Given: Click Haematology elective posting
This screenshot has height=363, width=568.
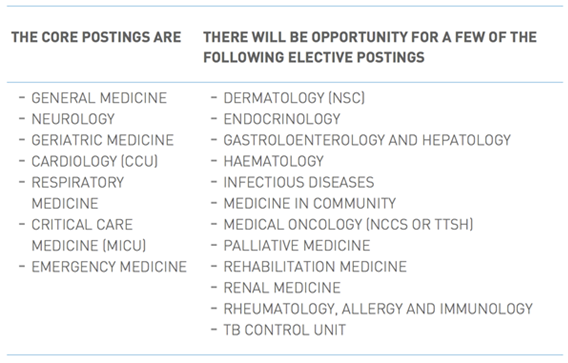Looking at the screenshot, I should coord(273,161).
